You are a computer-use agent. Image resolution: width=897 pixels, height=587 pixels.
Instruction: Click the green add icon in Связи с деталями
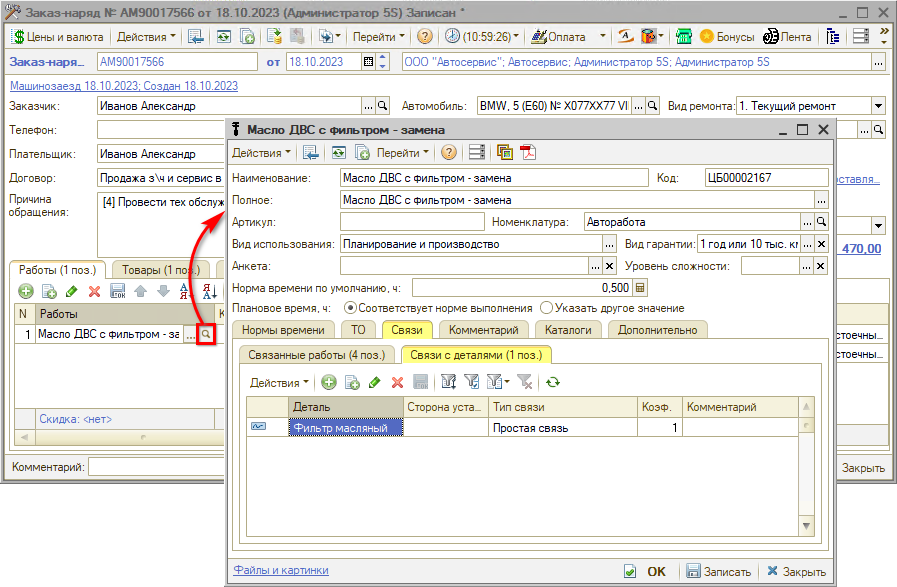coord(329,382)
